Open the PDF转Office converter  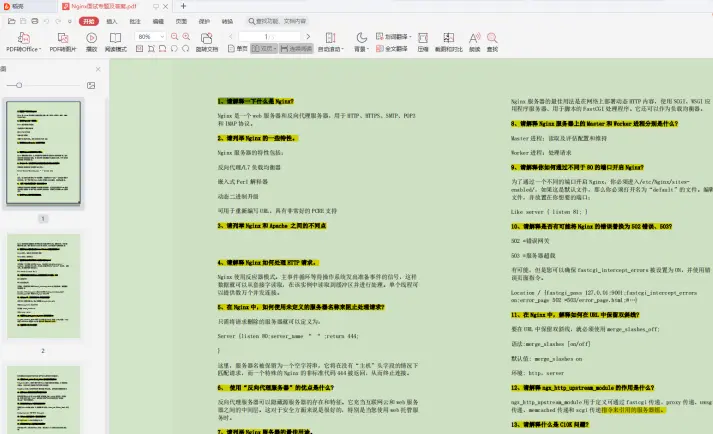tap(24, 42)
